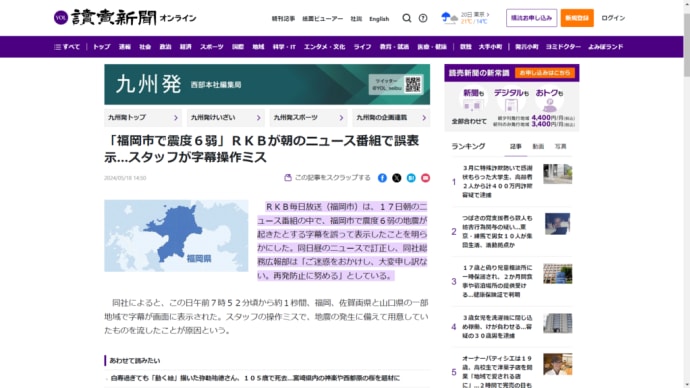Share the article on X
This screenshot has width=690, height=388.
tap(397, 178)
